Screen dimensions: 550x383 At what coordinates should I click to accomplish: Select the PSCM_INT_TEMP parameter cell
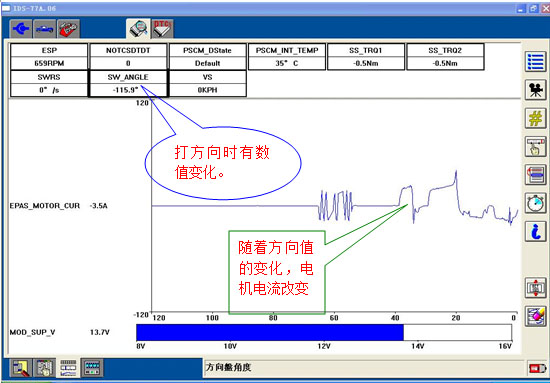pyautogui.click(x=287, y=57)
